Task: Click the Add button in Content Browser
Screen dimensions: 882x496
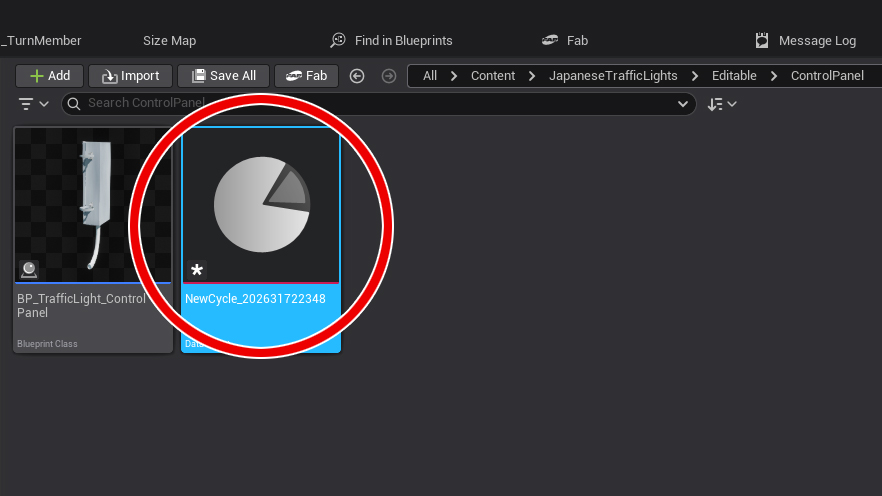Action: pos(49,76)
